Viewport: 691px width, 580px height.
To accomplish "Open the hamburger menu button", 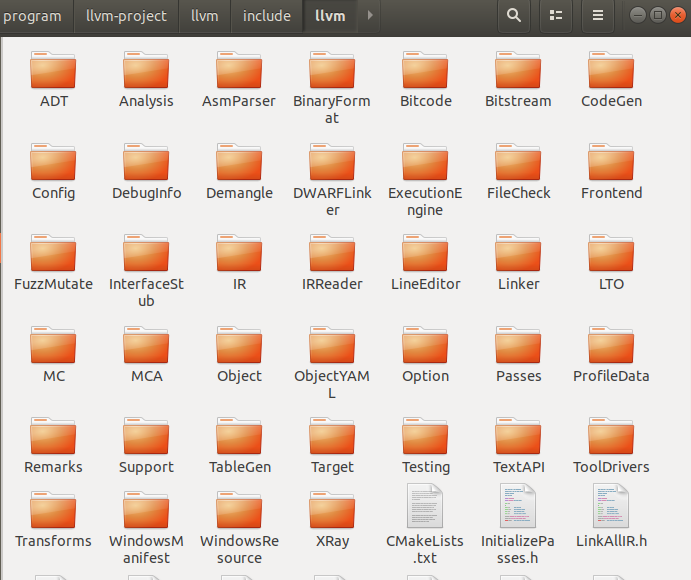I will click(598, 16).
